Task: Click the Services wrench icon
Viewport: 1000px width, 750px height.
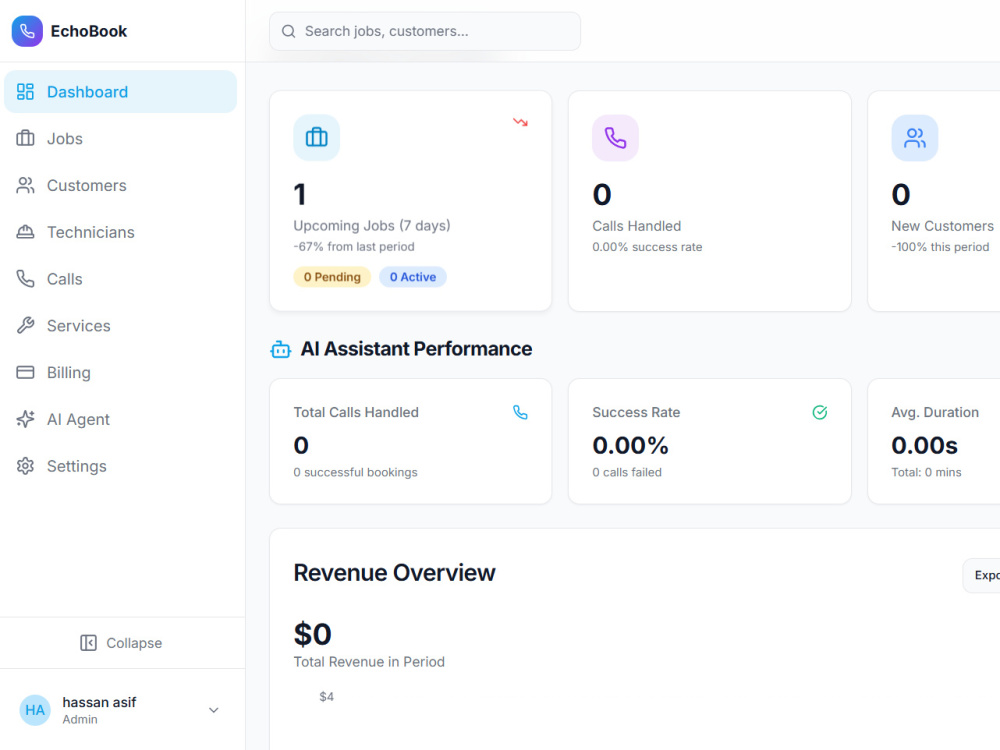Action: tap(25, 326)
